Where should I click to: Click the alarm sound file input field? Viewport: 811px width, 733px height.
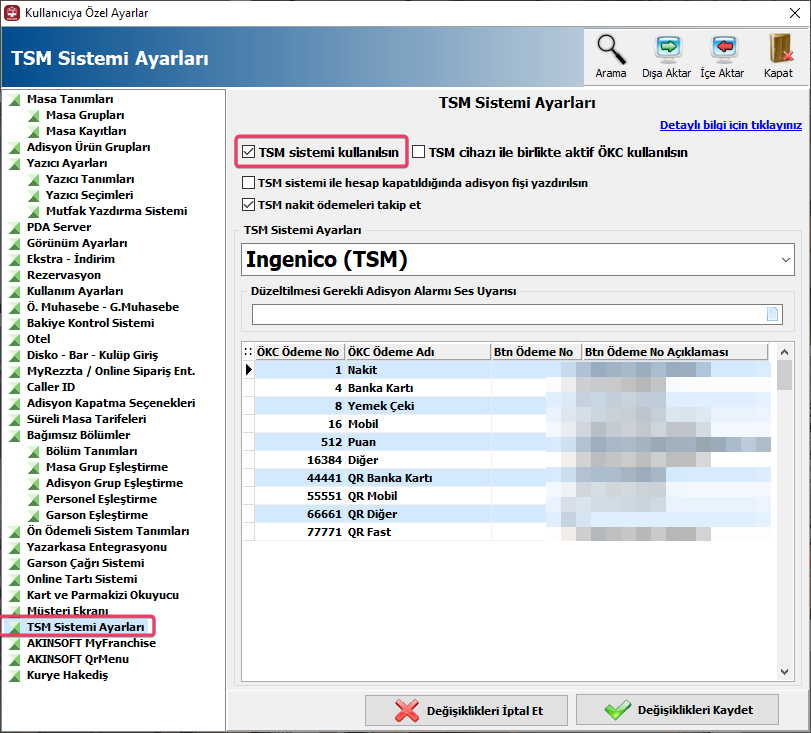[505, 315]
